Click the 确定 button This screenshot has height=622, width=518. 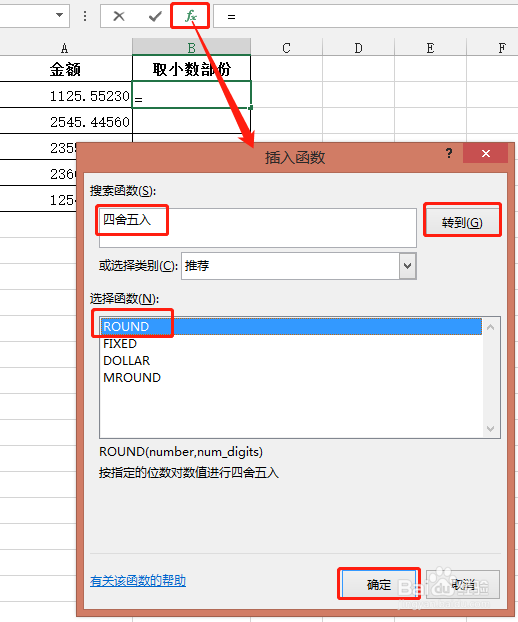(x=379, y=584)
